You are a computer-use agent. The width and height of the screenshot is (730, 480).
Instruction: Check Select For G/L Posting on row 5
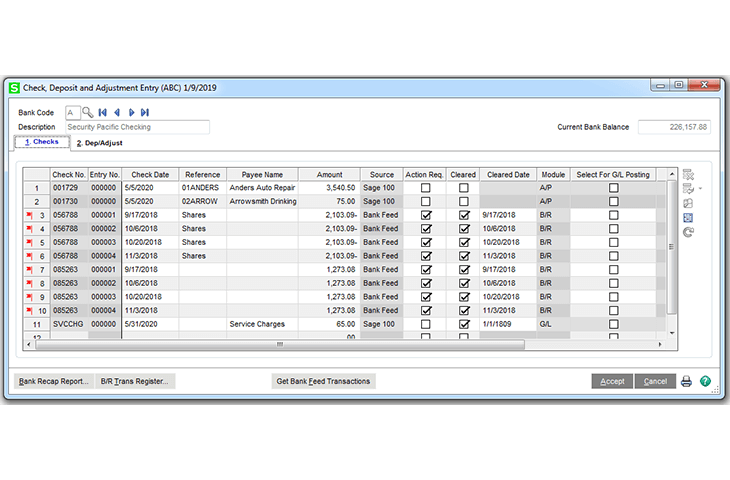coord(614,242)
